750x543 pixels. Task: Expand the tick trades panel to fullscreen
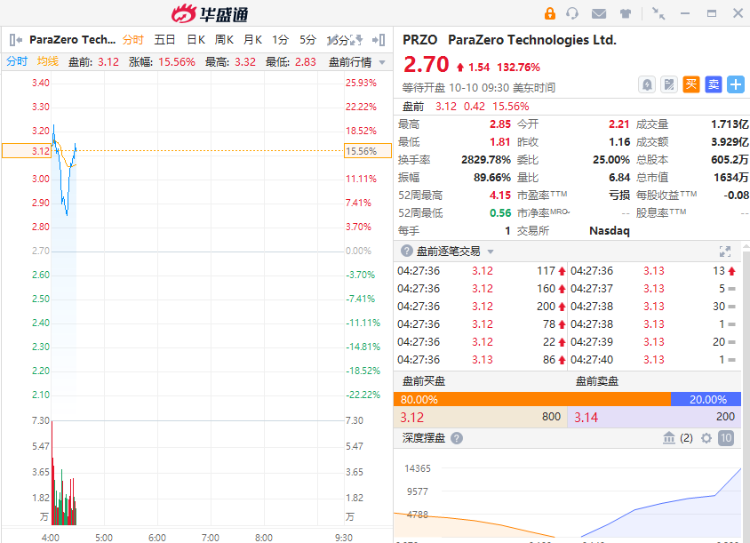(725, 251)
